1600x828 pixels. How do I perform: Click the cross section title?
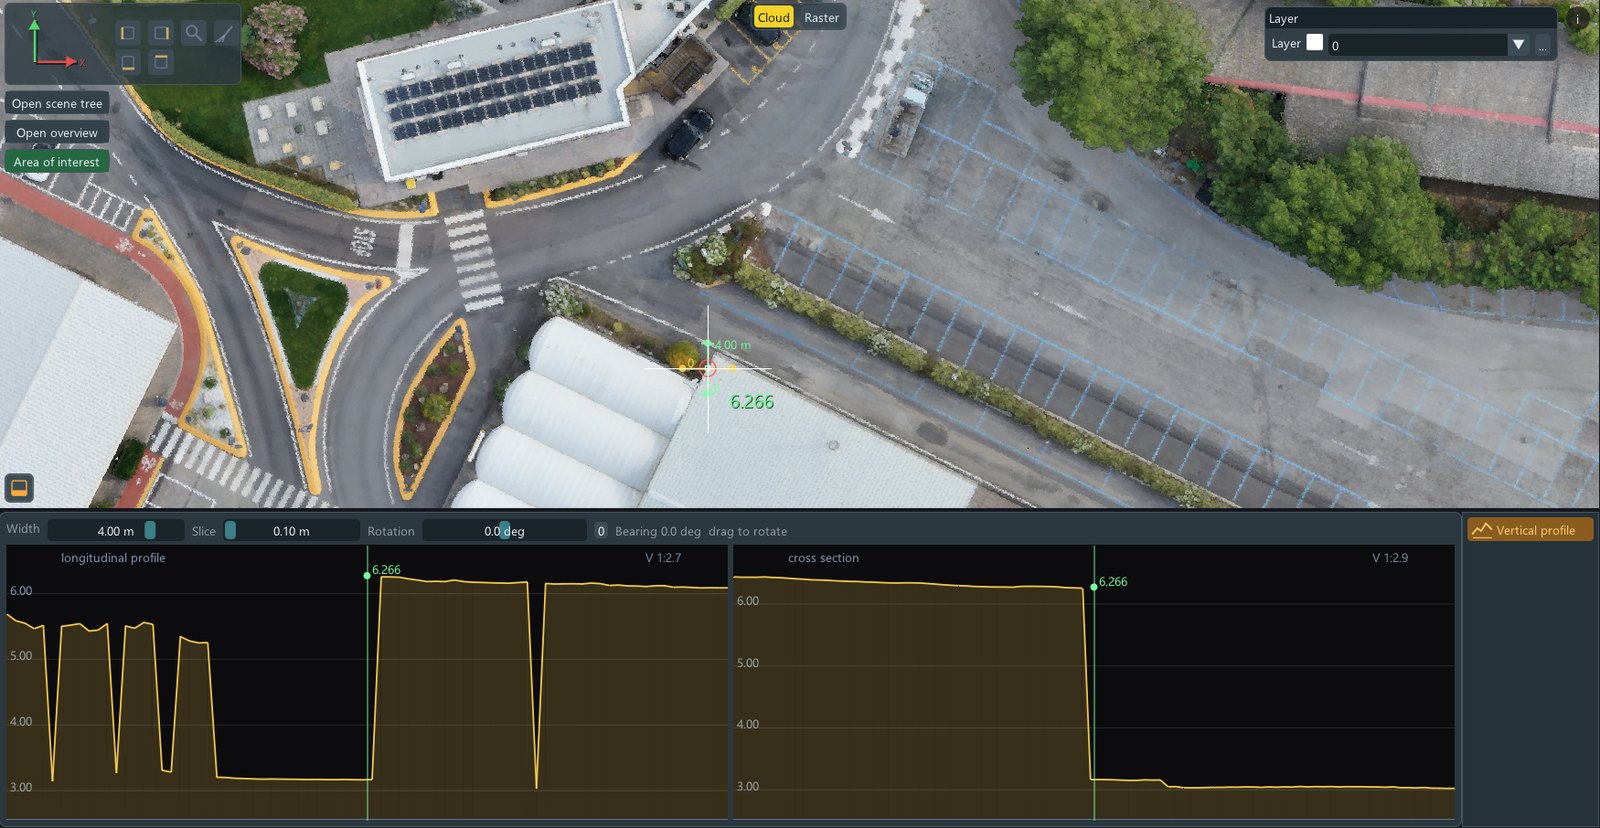pos(823,558)
